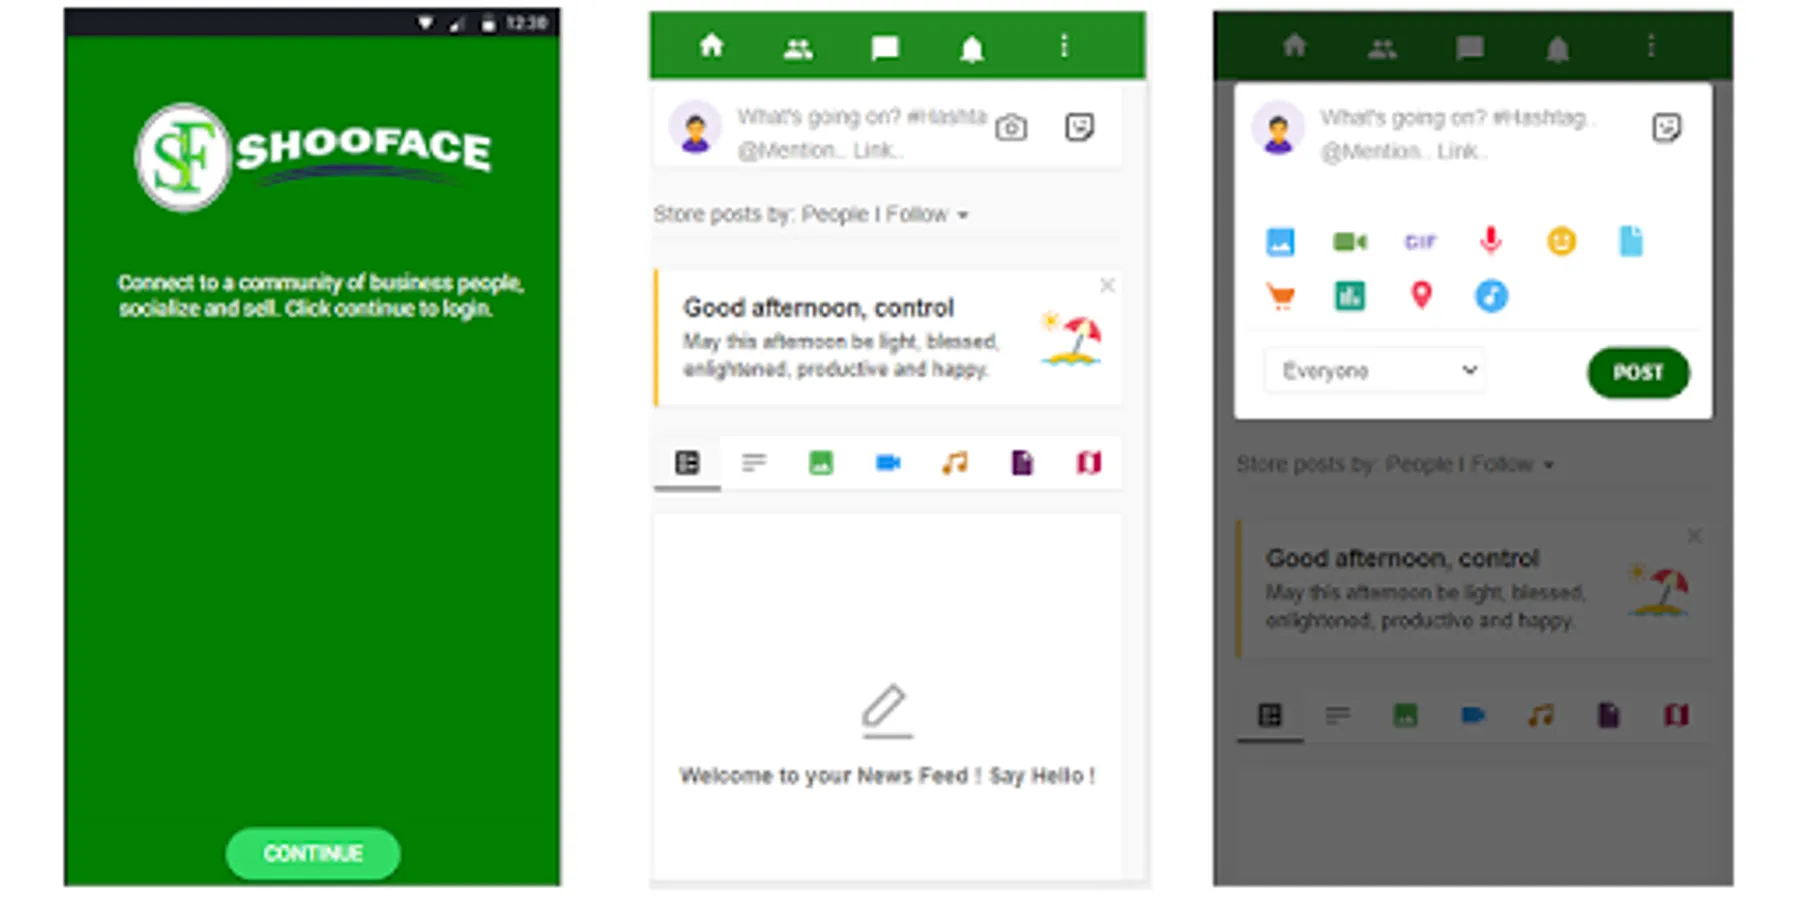The width and height of the screenshot is (1800, 900).
Task: Tap the sticker icon beside the news feed camera icon
Action: click(1080, 127)
